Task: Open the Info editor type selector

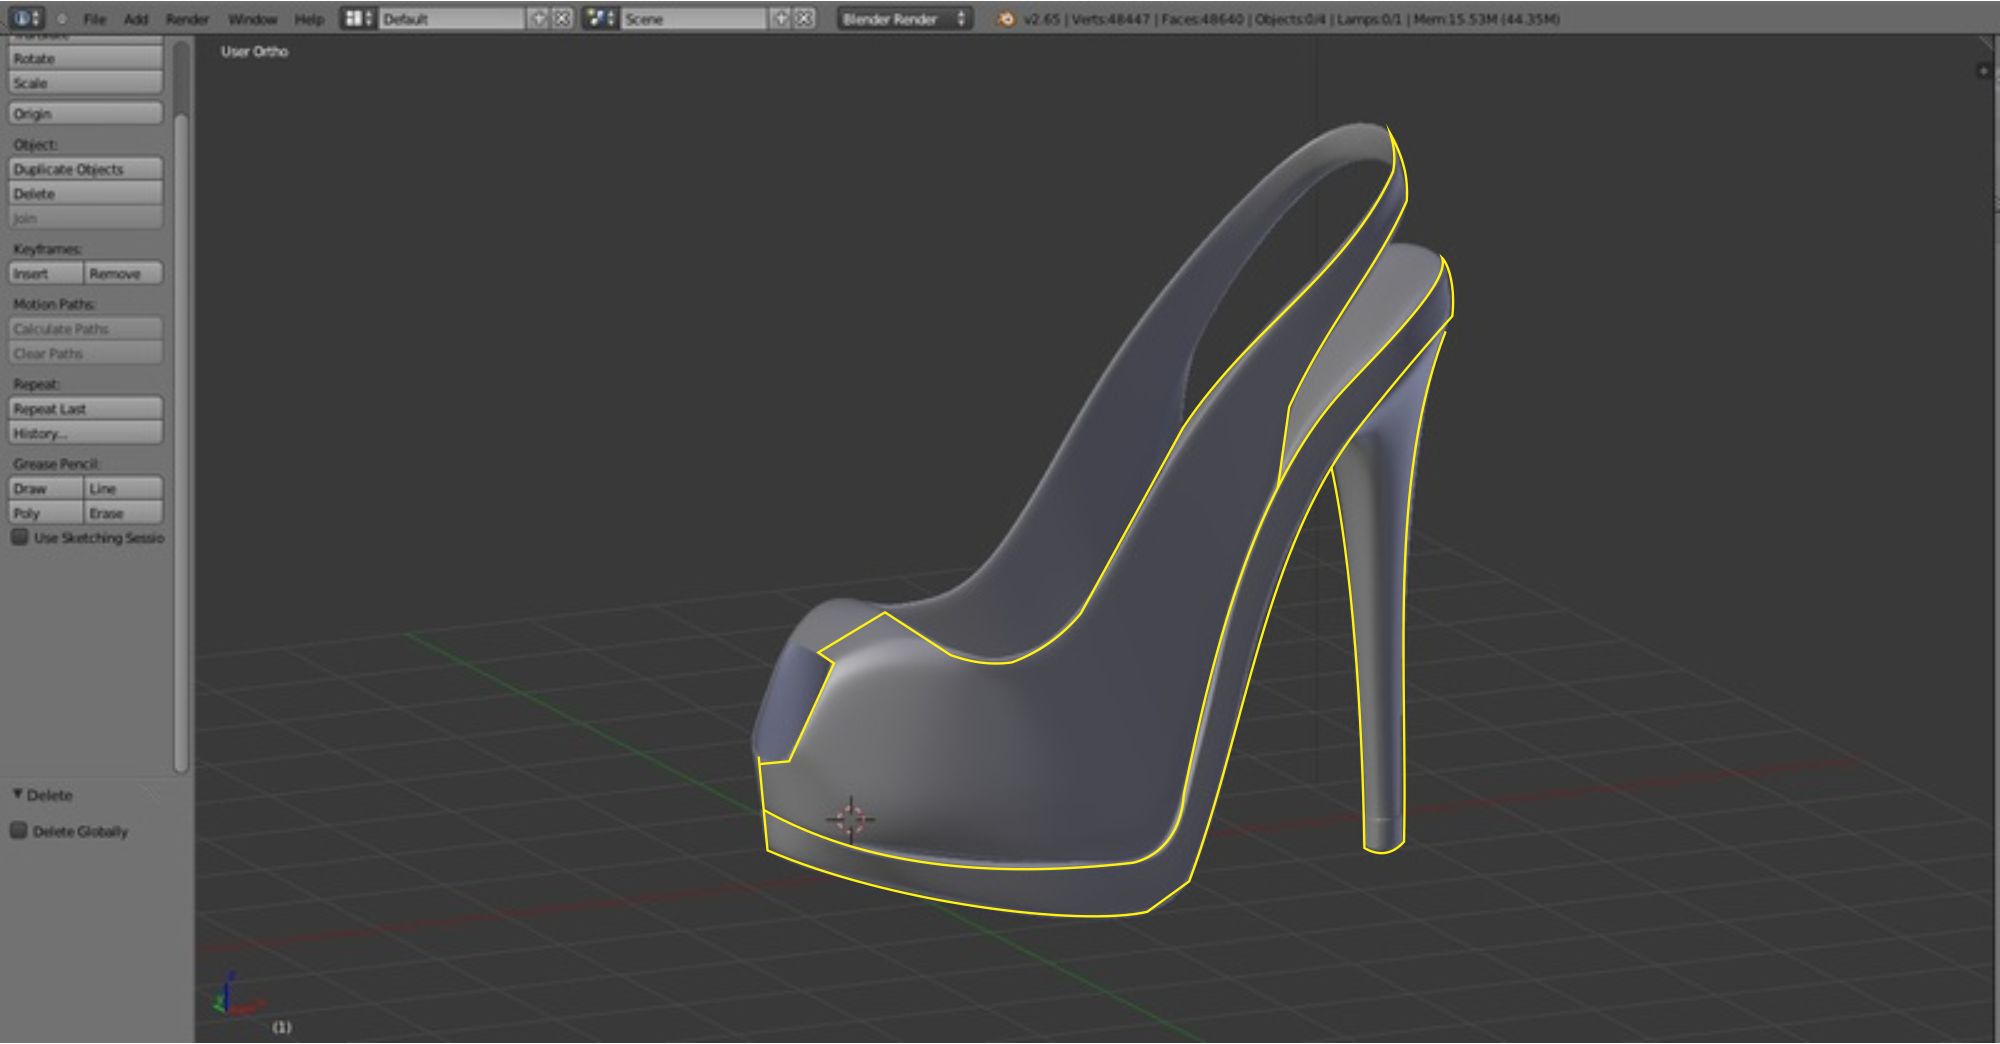Action: (x=26, y=18)
